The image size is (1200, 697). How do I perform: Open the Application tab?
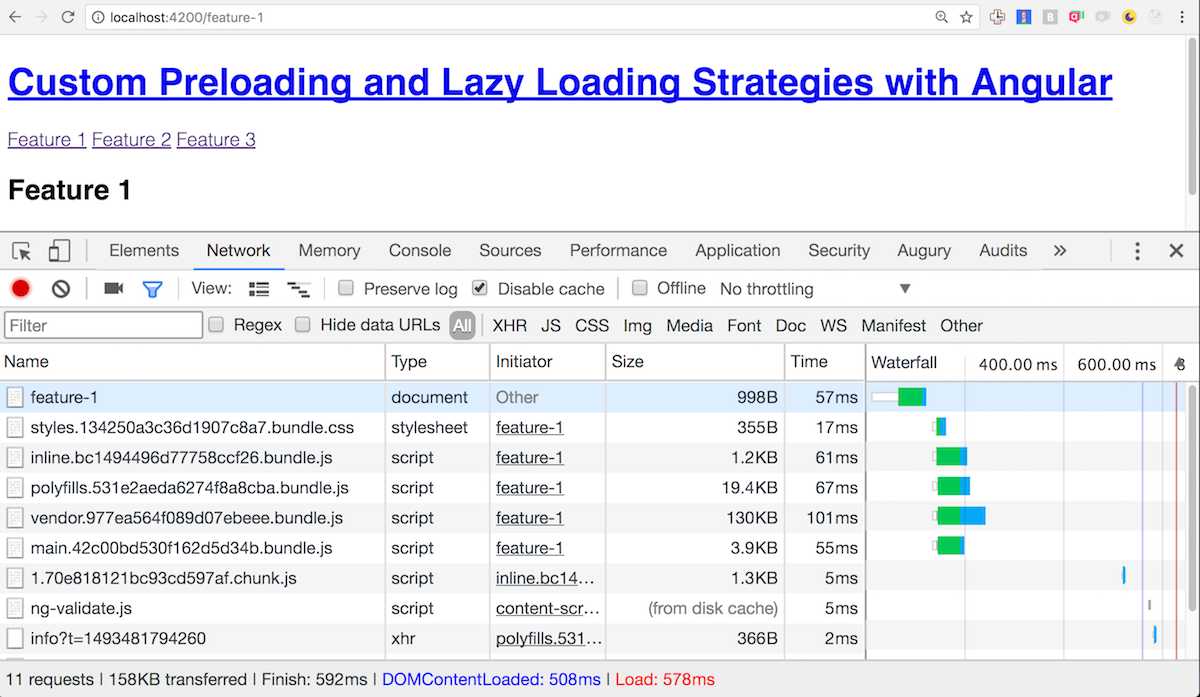[x=738, y=251]
